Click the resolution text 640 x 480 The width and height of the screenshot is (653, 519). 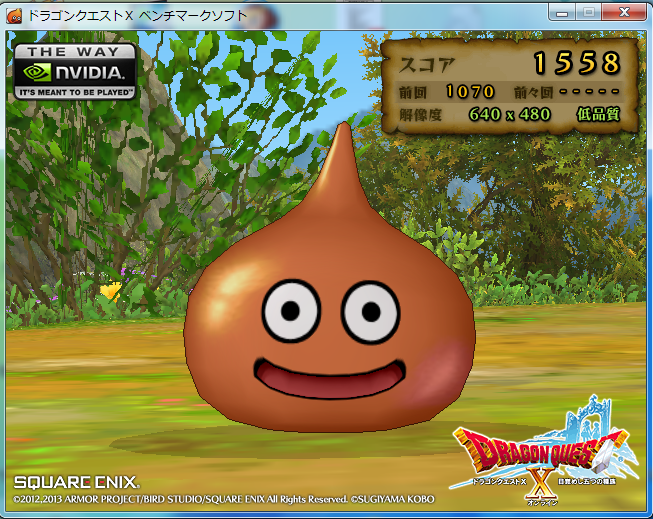click(x=510, y=114)
